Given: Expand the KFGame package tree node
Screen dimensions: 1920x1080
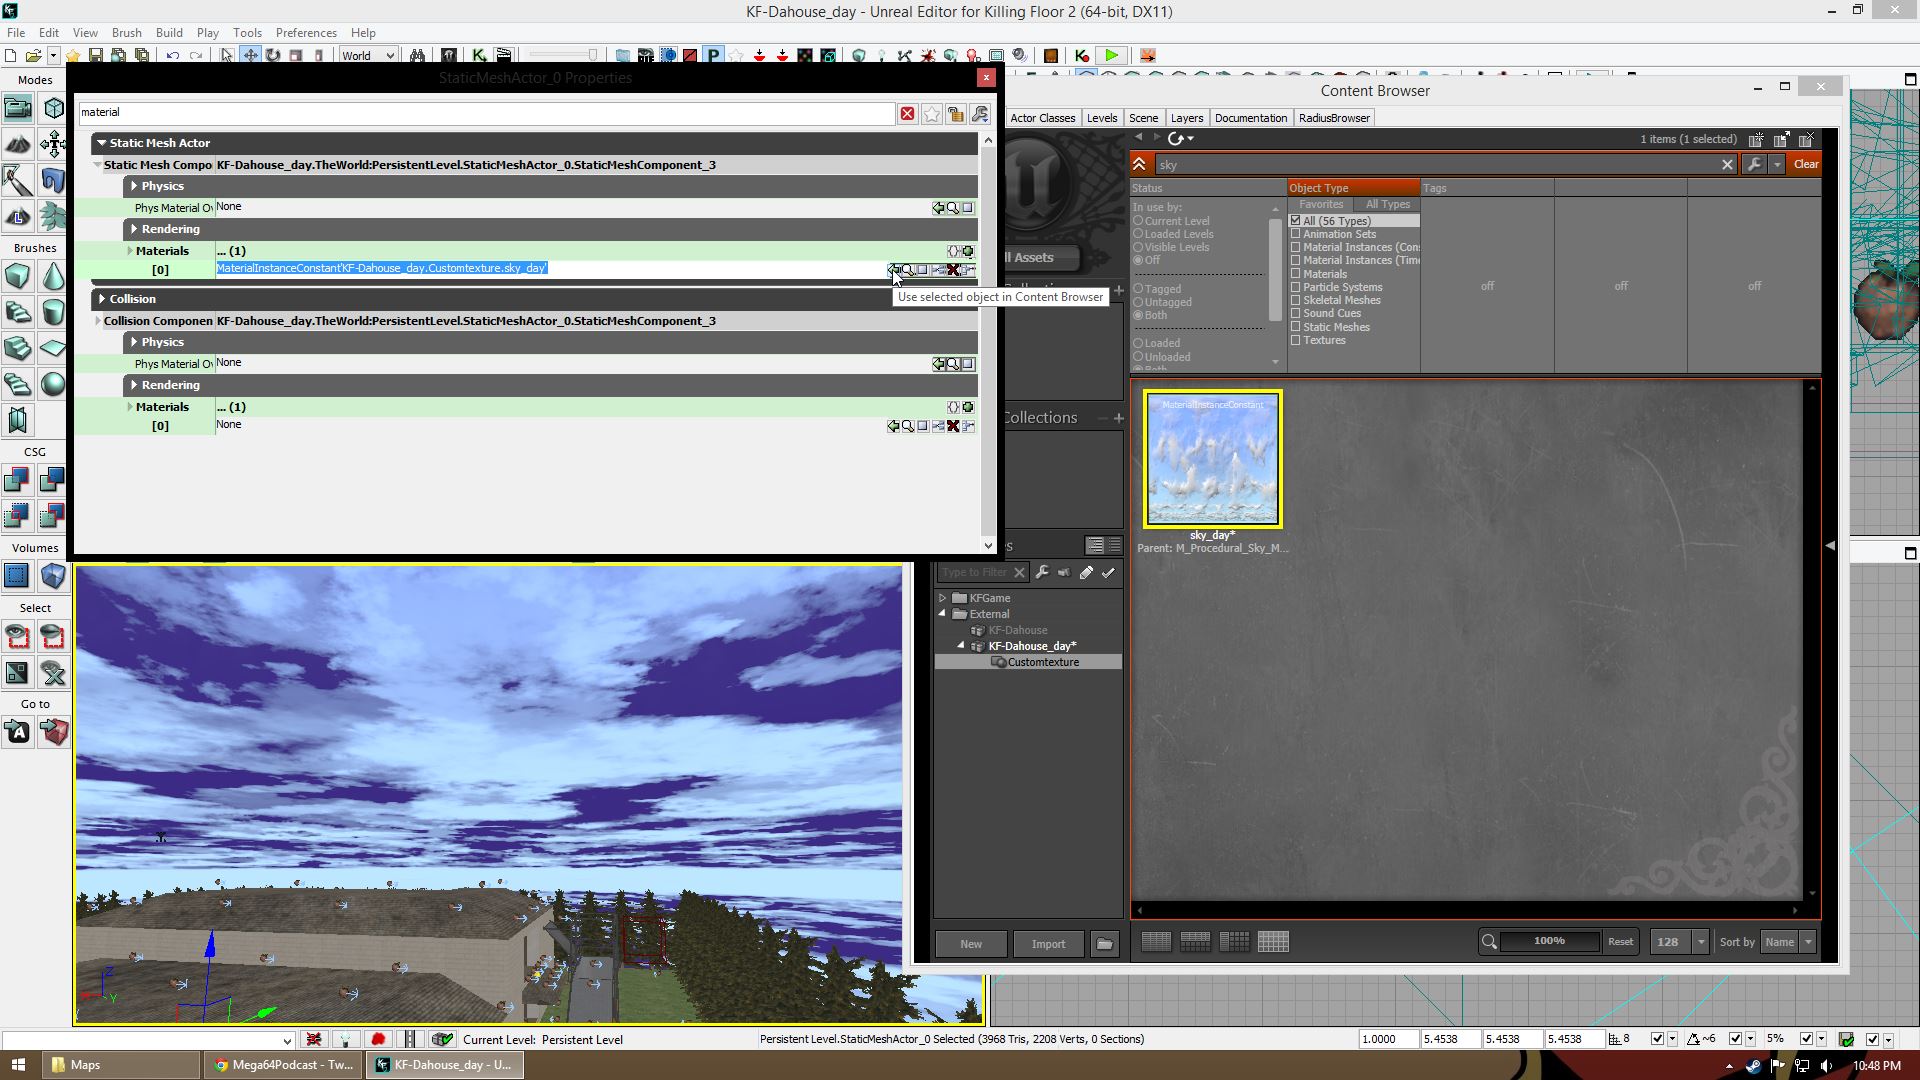Looking at the screenshot, I should tap(942, 598).
